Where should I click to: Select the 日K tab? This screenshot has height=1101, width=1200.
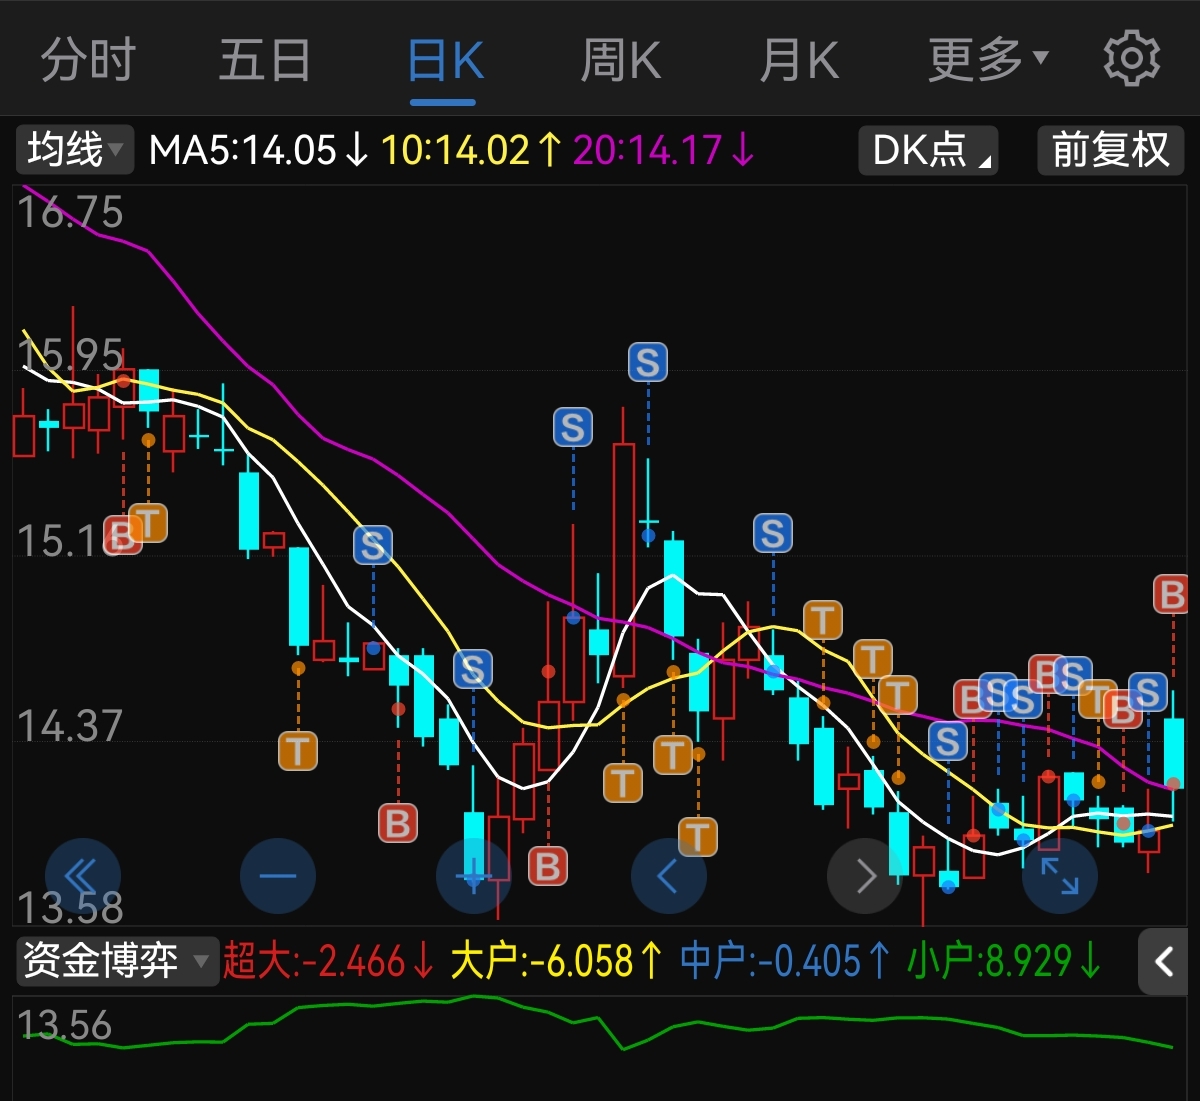(445, 60)
